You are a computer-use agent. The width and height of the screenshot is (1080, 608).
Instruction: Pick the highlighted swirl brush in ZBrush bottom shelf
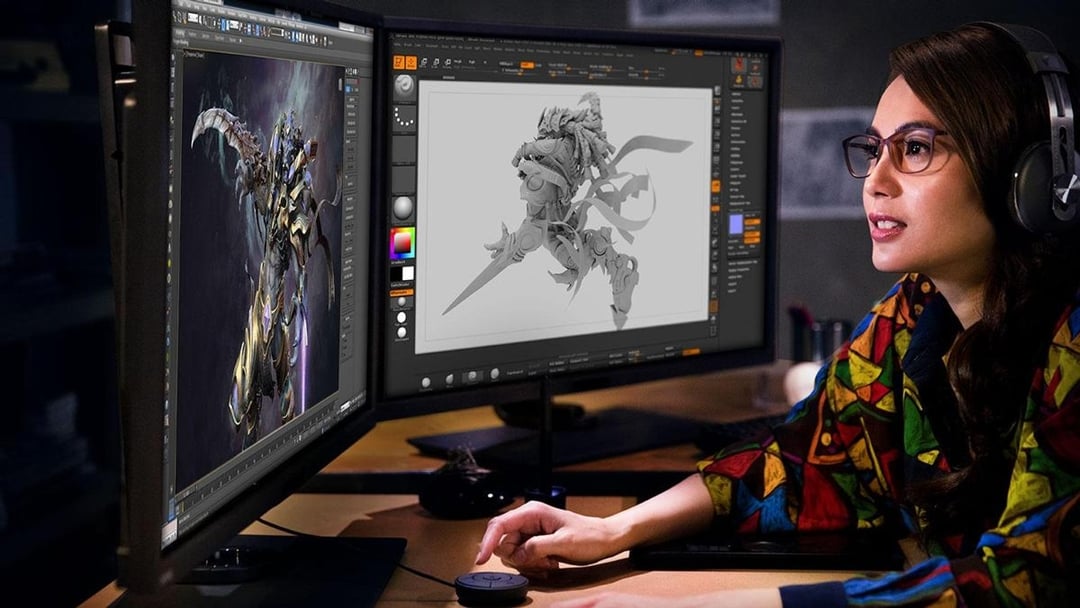click(x=472, y=376)
